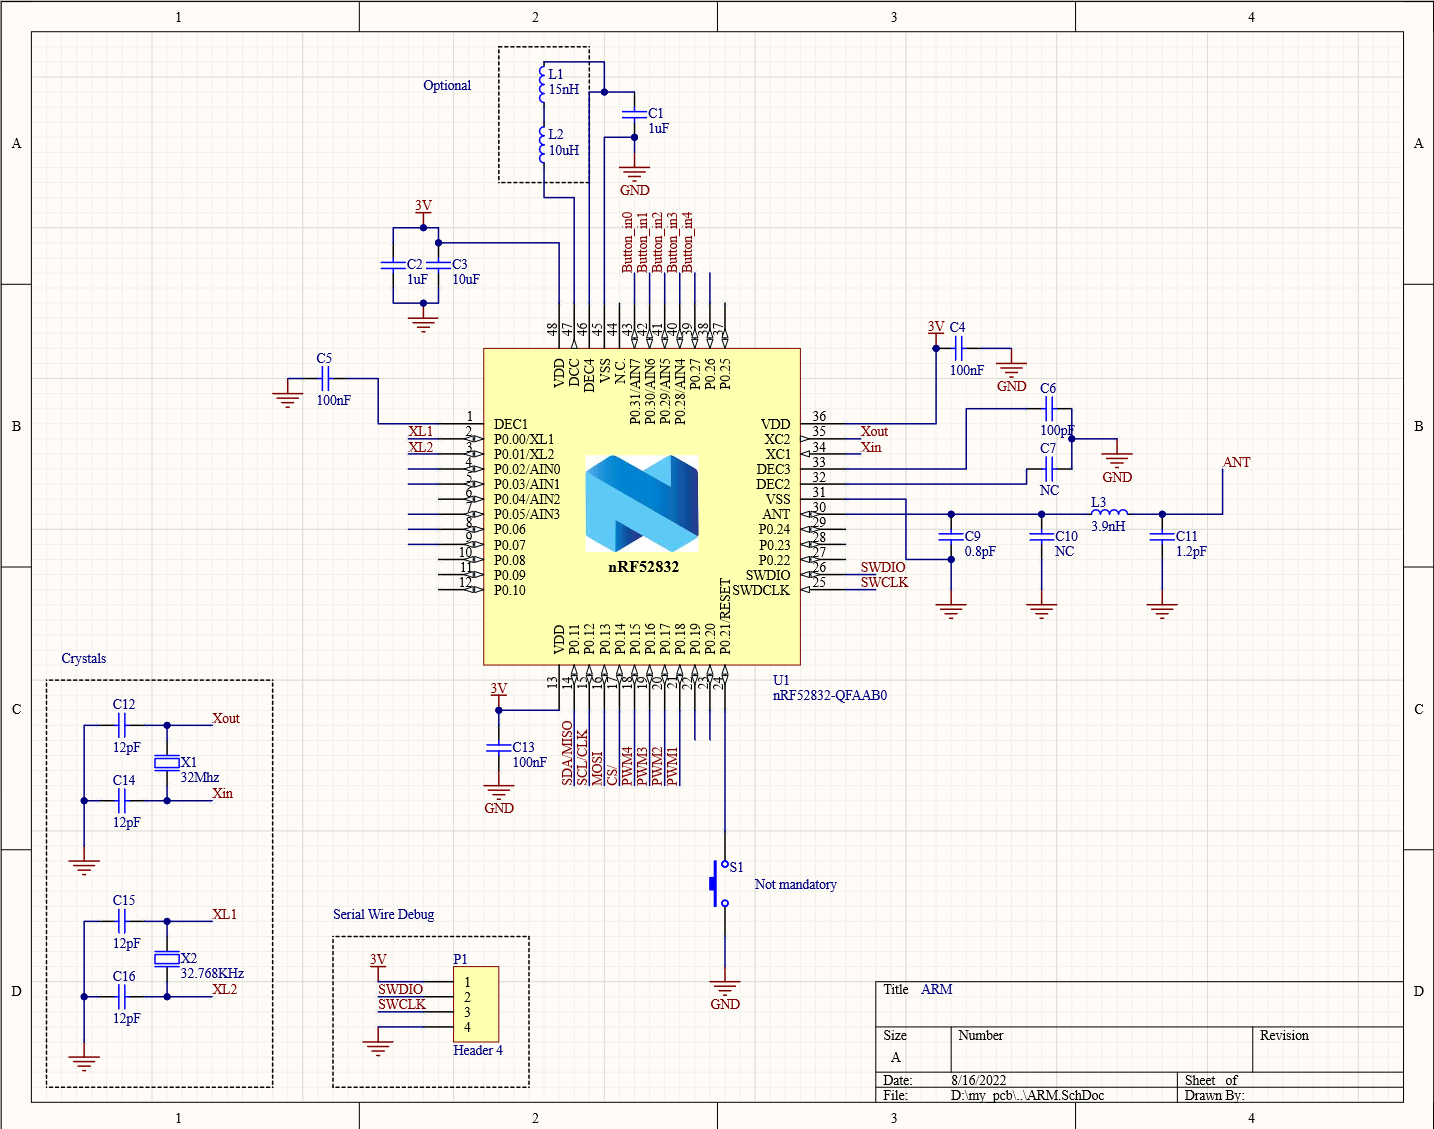This screenshot has height=1129, width=1434.
Task: Select the "Not mandatory" text note
Action: click(795, 884)
